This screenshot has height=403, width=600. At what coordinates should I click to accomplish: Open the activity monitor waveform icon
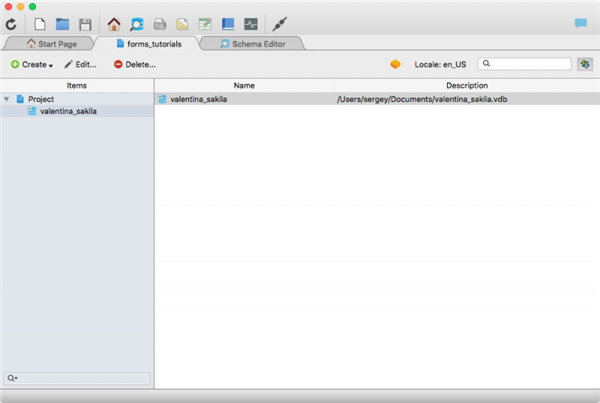[x=250, y=22]
